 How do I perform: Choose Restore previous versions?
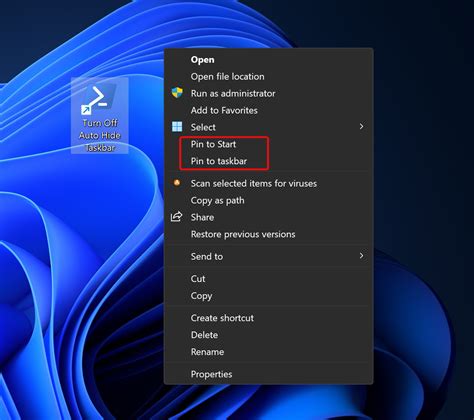tap(269, 234)
